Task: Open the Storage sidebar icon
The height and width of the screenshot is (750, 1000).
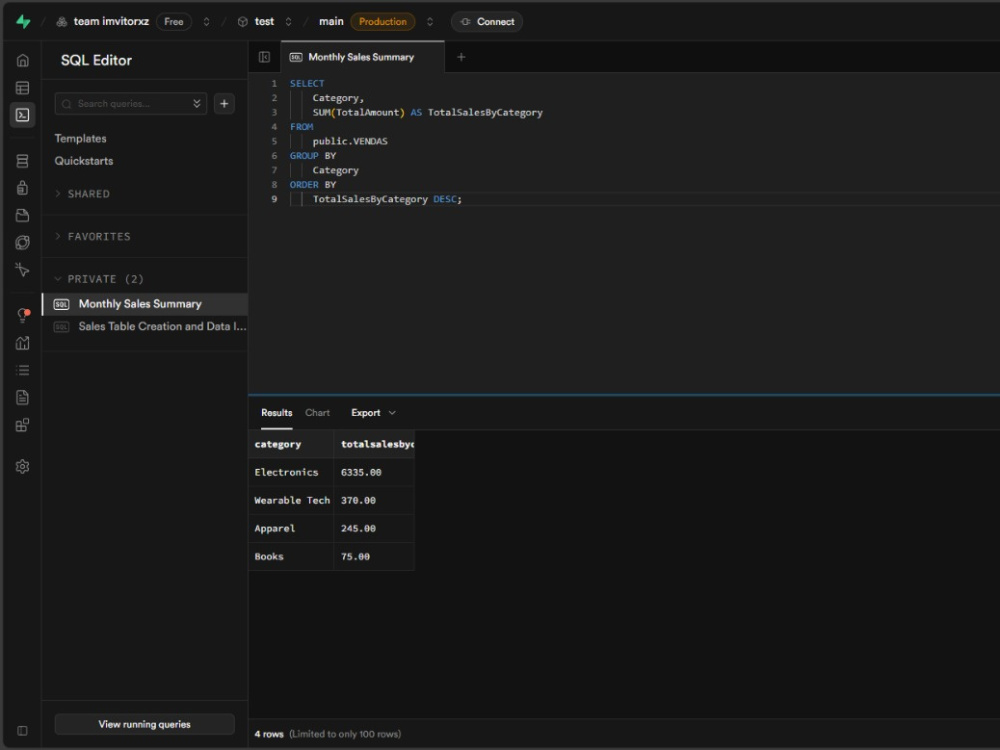Action: [22, 215]
